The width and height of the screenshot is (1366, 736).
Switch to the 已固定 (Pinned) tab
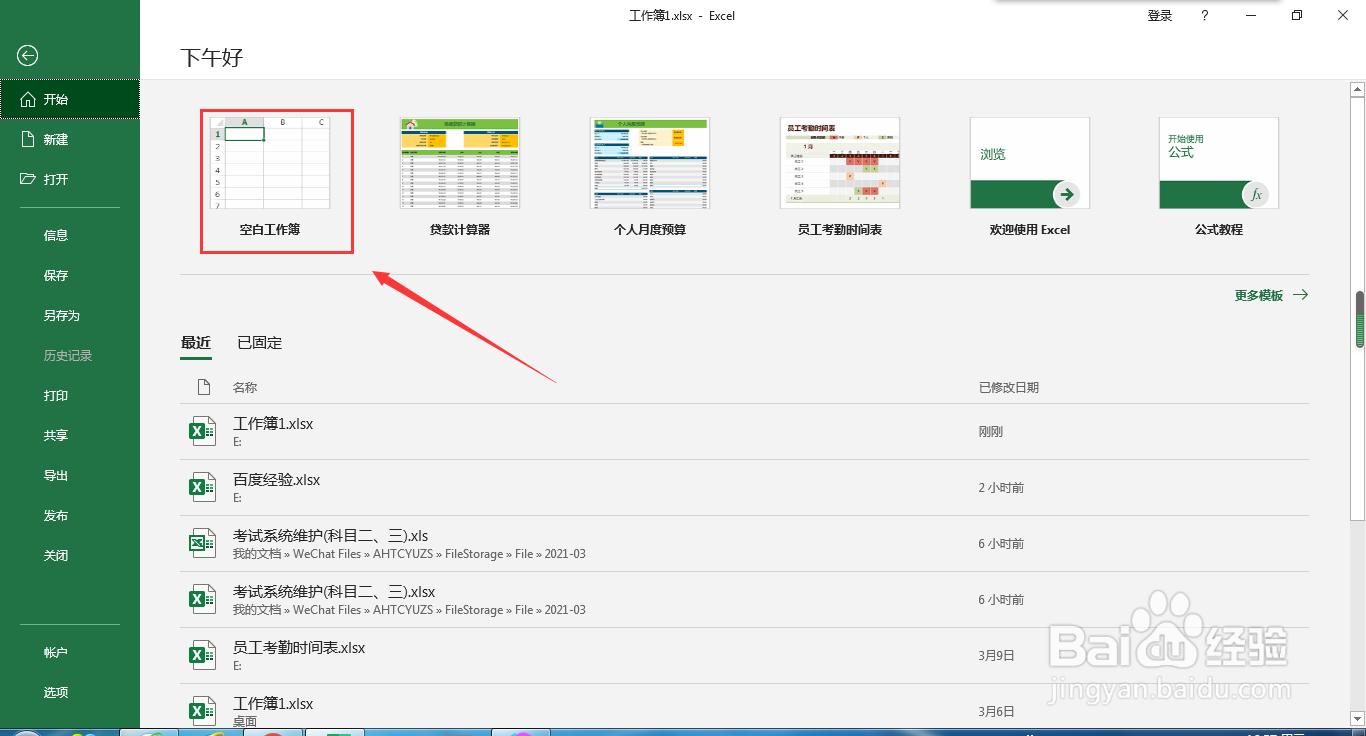point(258,342)
